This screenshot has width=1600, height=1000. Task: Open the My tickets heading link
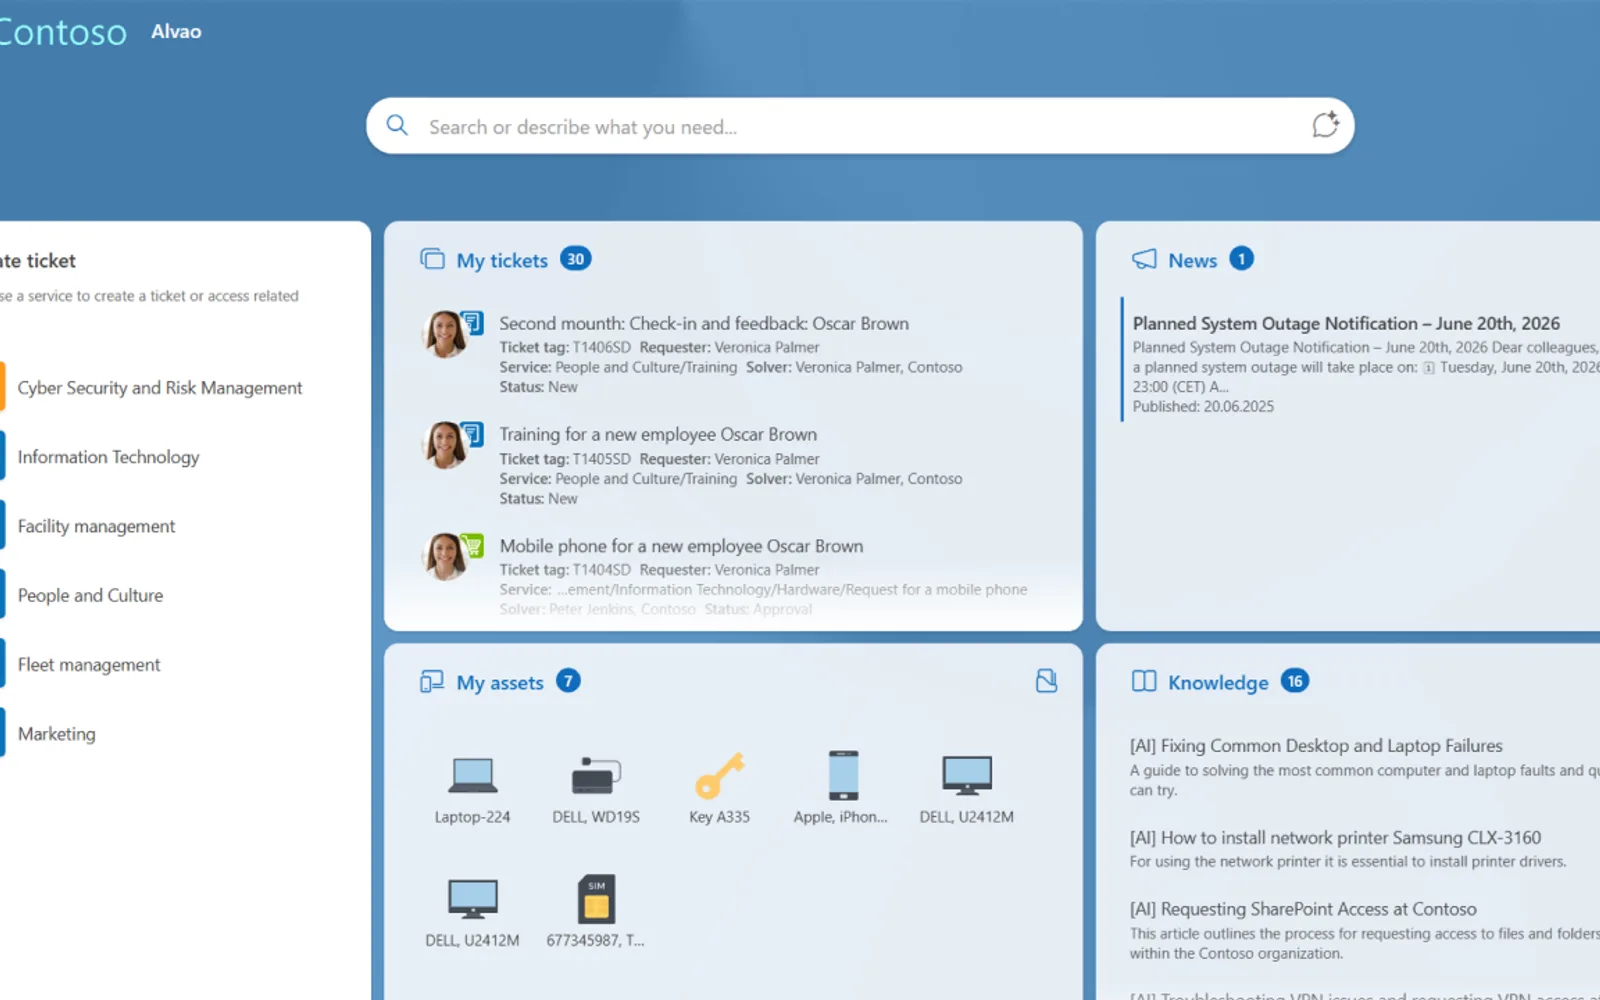(502, 260)
